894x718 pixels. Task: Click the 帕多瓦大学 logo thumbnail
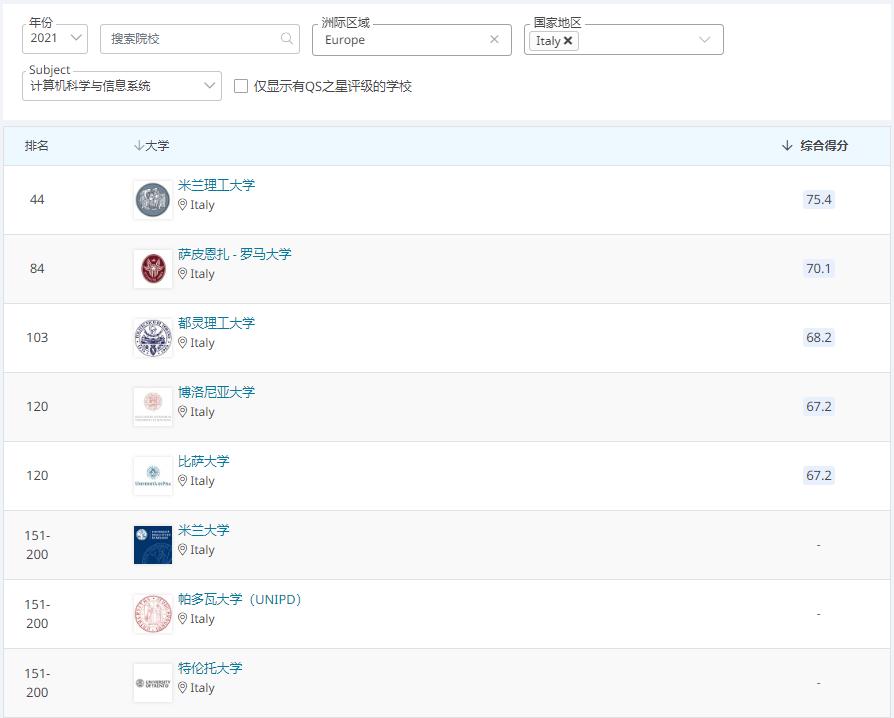(153, 614)
